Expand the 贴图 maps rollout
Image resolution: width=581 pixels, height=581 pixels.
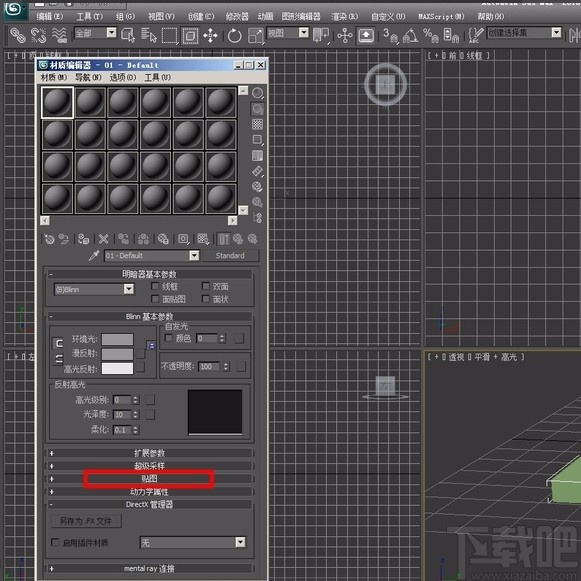click(x=149, y=479)
